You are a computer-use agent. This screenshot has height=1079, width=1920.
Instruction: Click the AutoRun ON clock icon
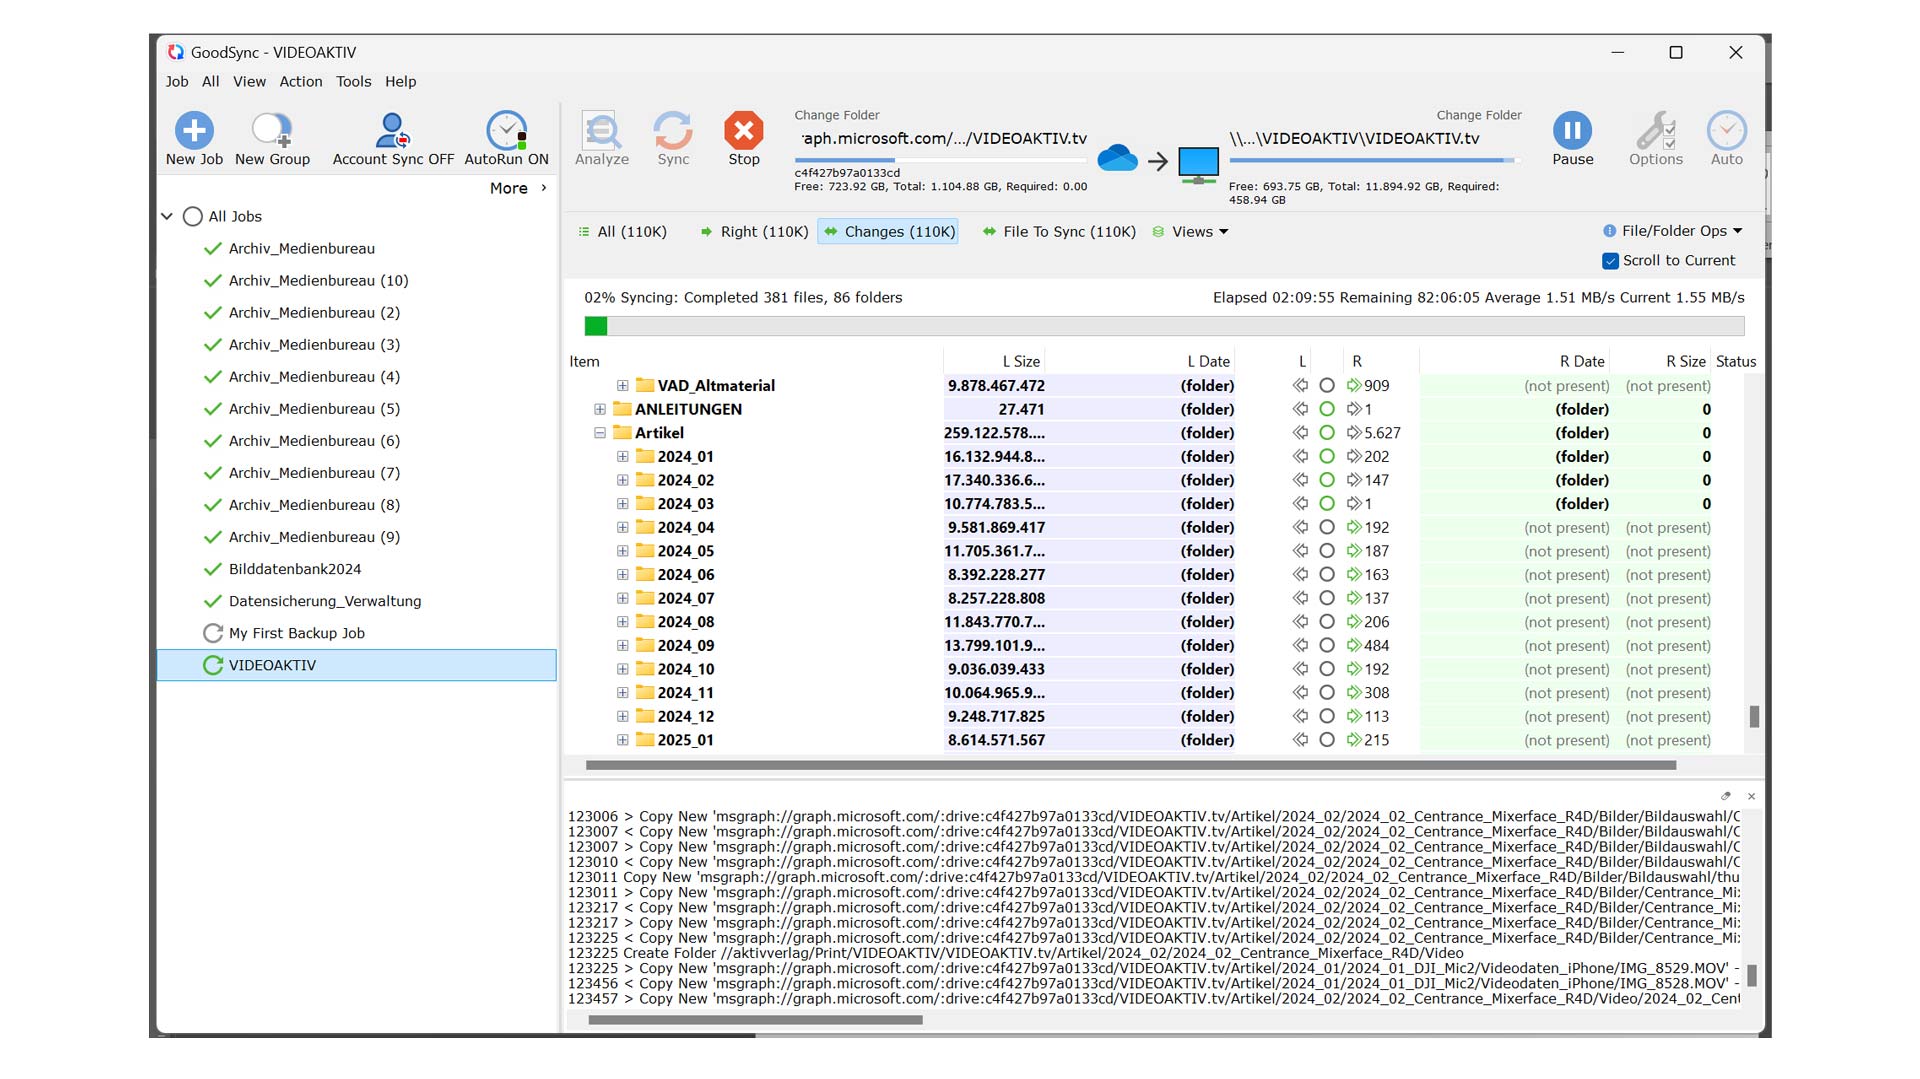click(x=506, y=131)
